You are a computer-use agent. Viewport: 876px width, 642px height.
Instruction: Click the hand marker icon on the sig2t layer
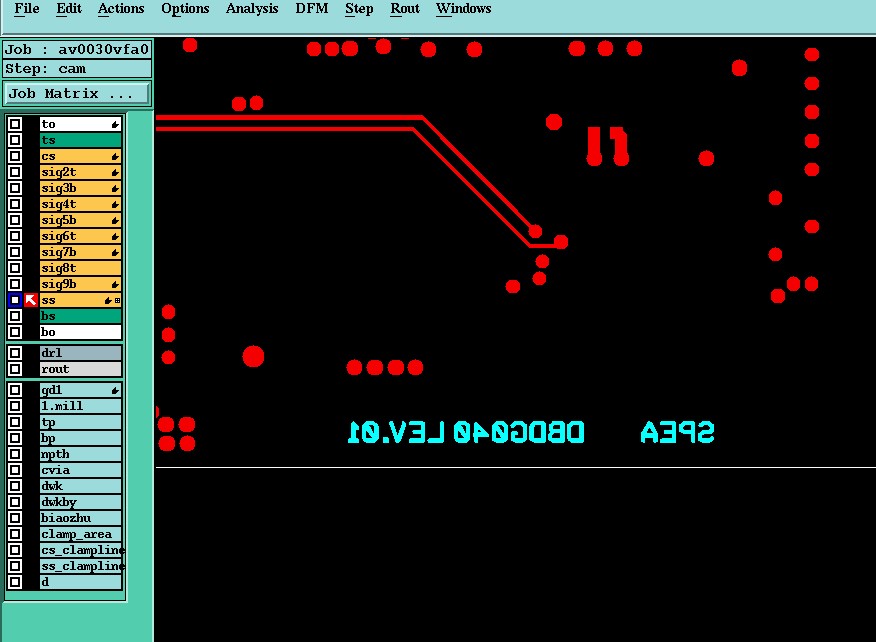click(115, 172)
